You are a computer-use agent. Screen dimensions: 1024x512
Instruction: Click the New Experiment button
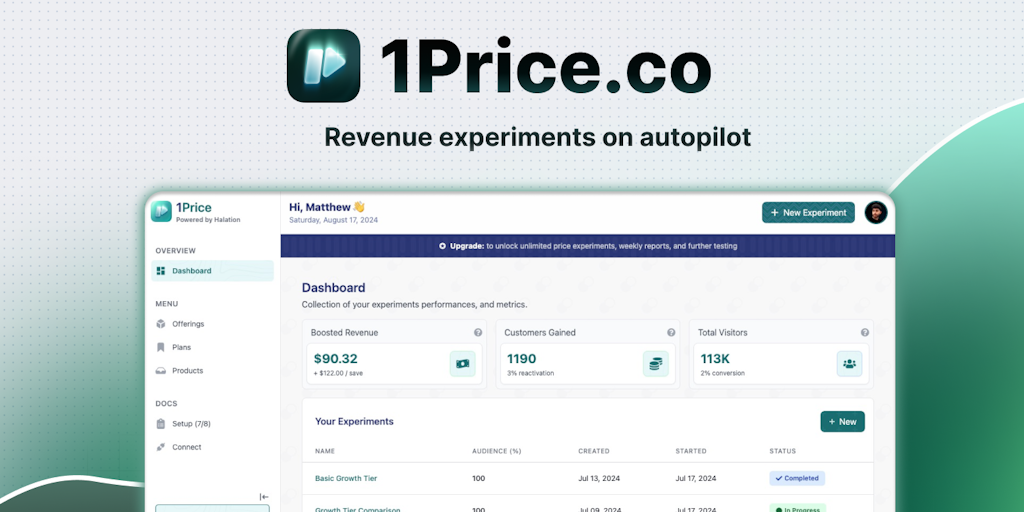click(808, 212)
